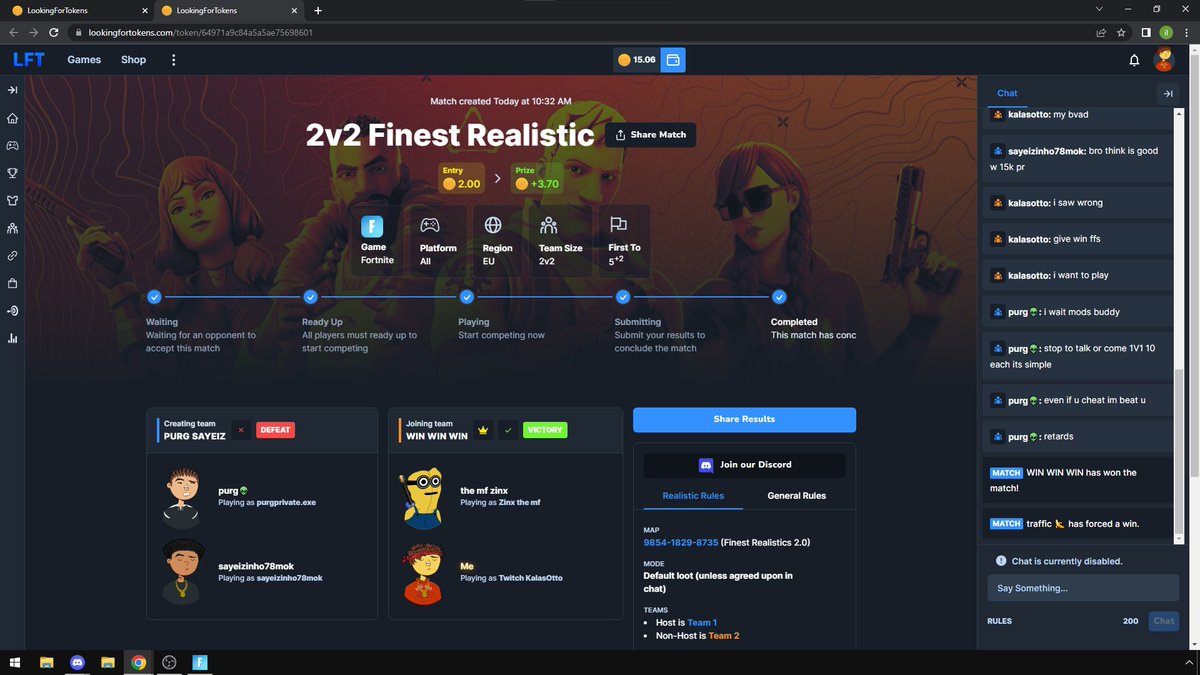Open the three-dot more menu in the header

point(174,60)
